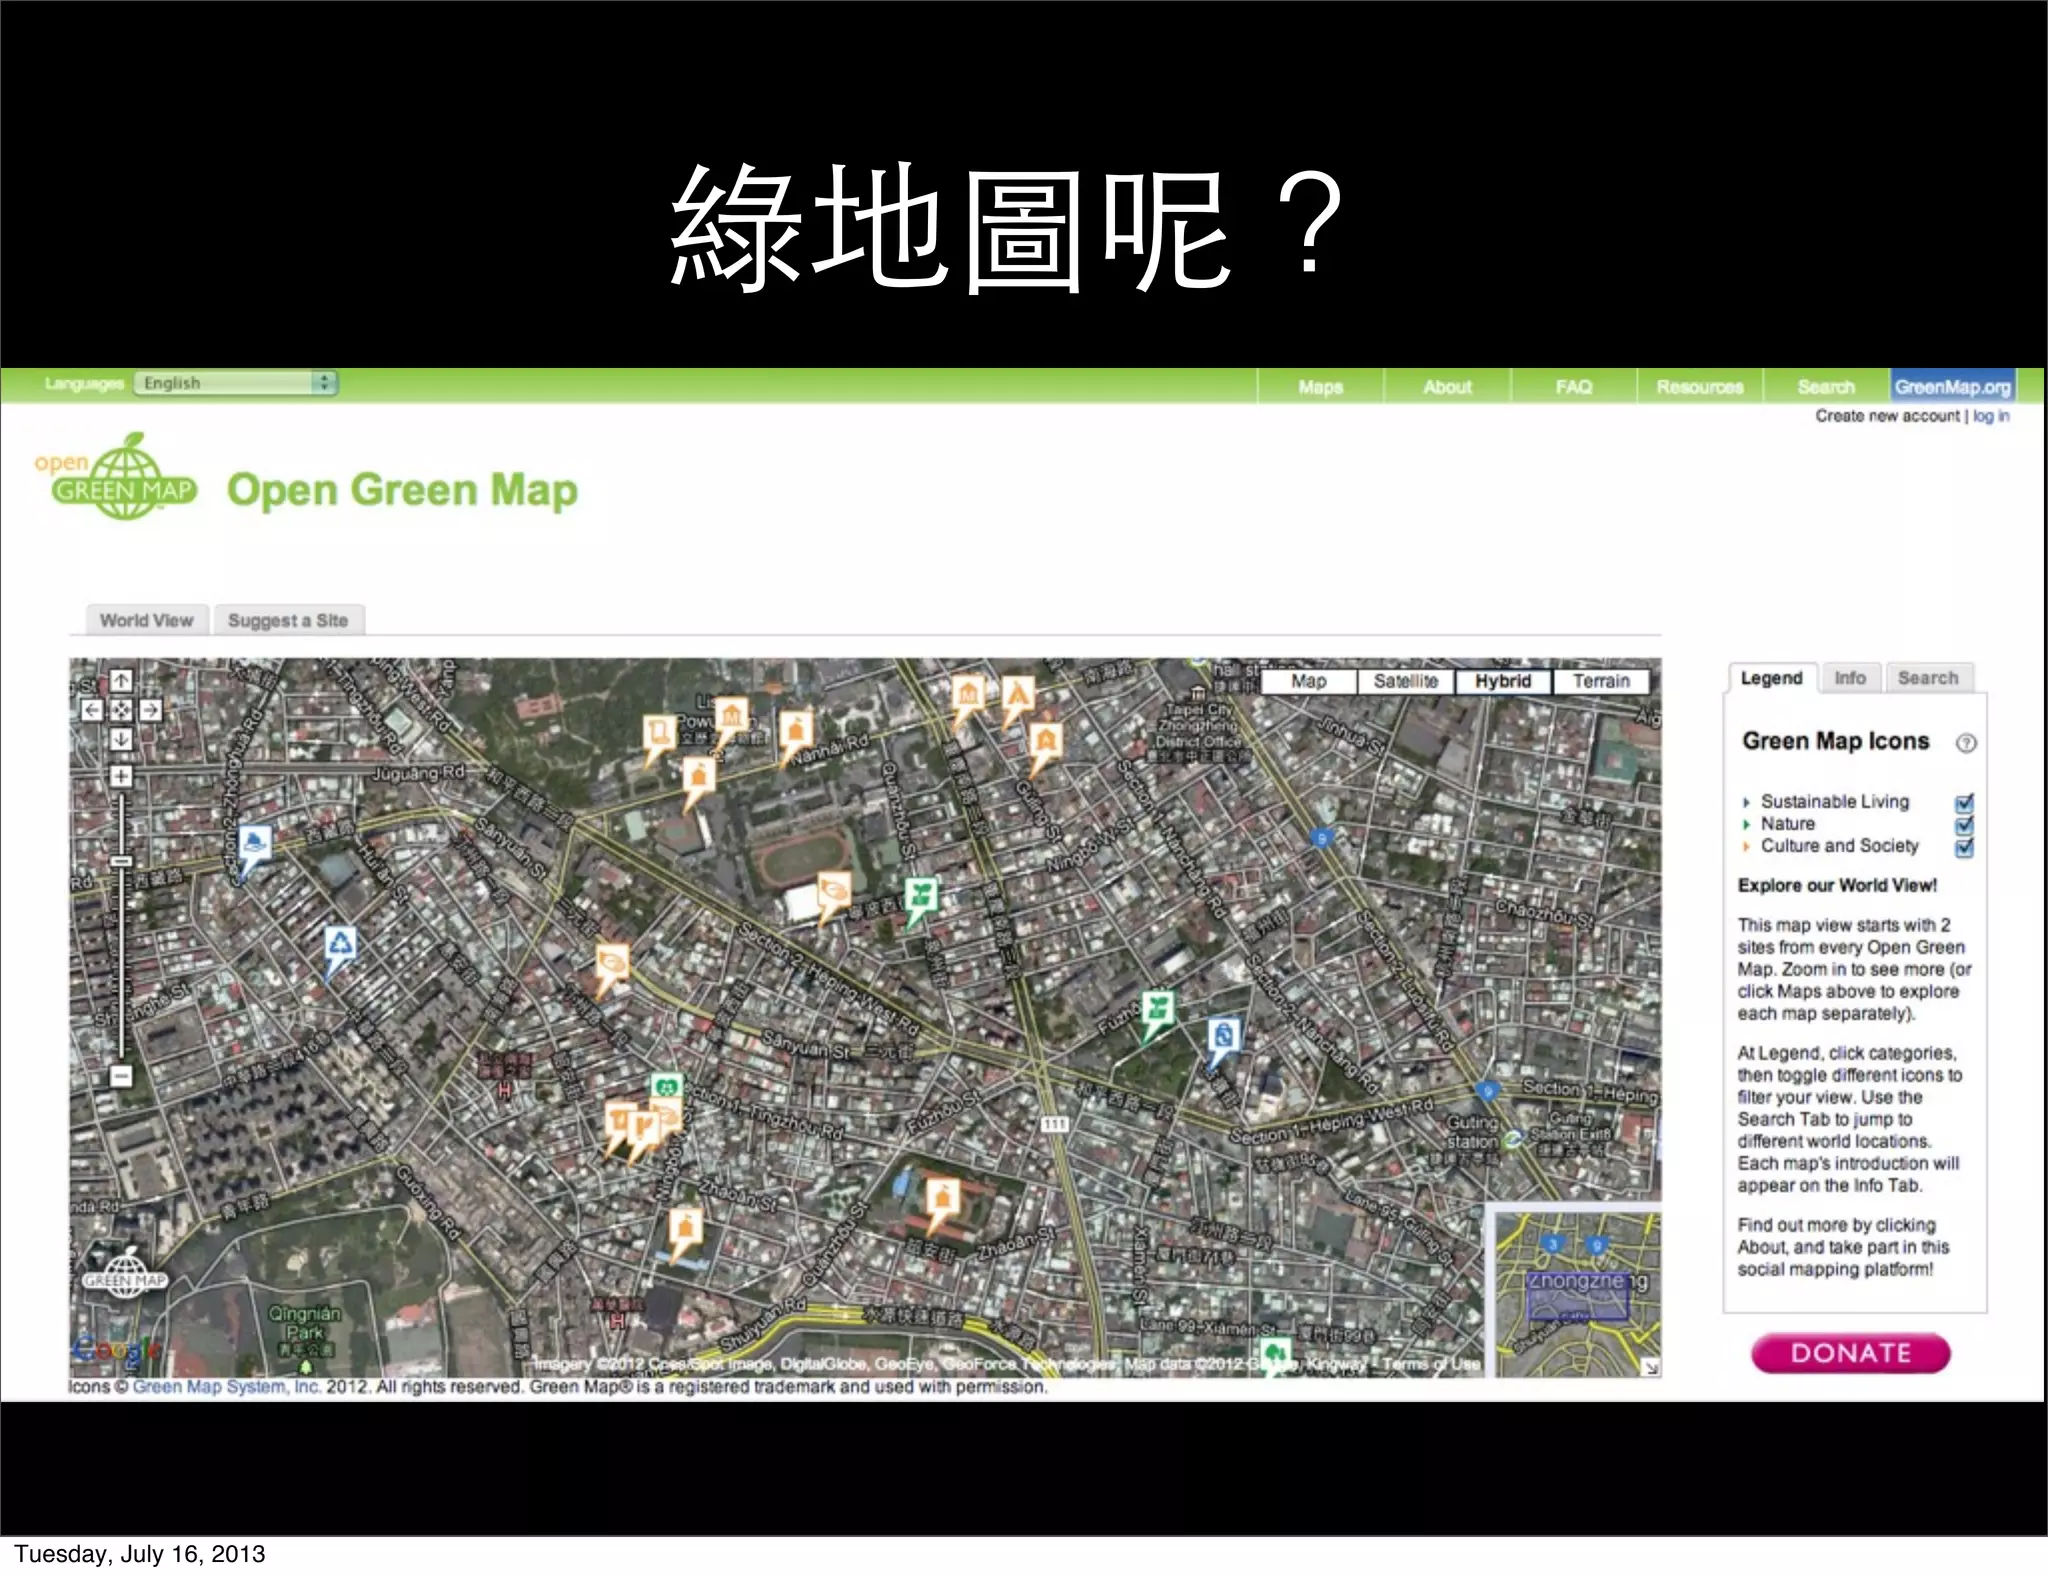The width and height of the screenshot is (2048, 1576).
Task: Click the Create new account link
Action: [1887, 416]
